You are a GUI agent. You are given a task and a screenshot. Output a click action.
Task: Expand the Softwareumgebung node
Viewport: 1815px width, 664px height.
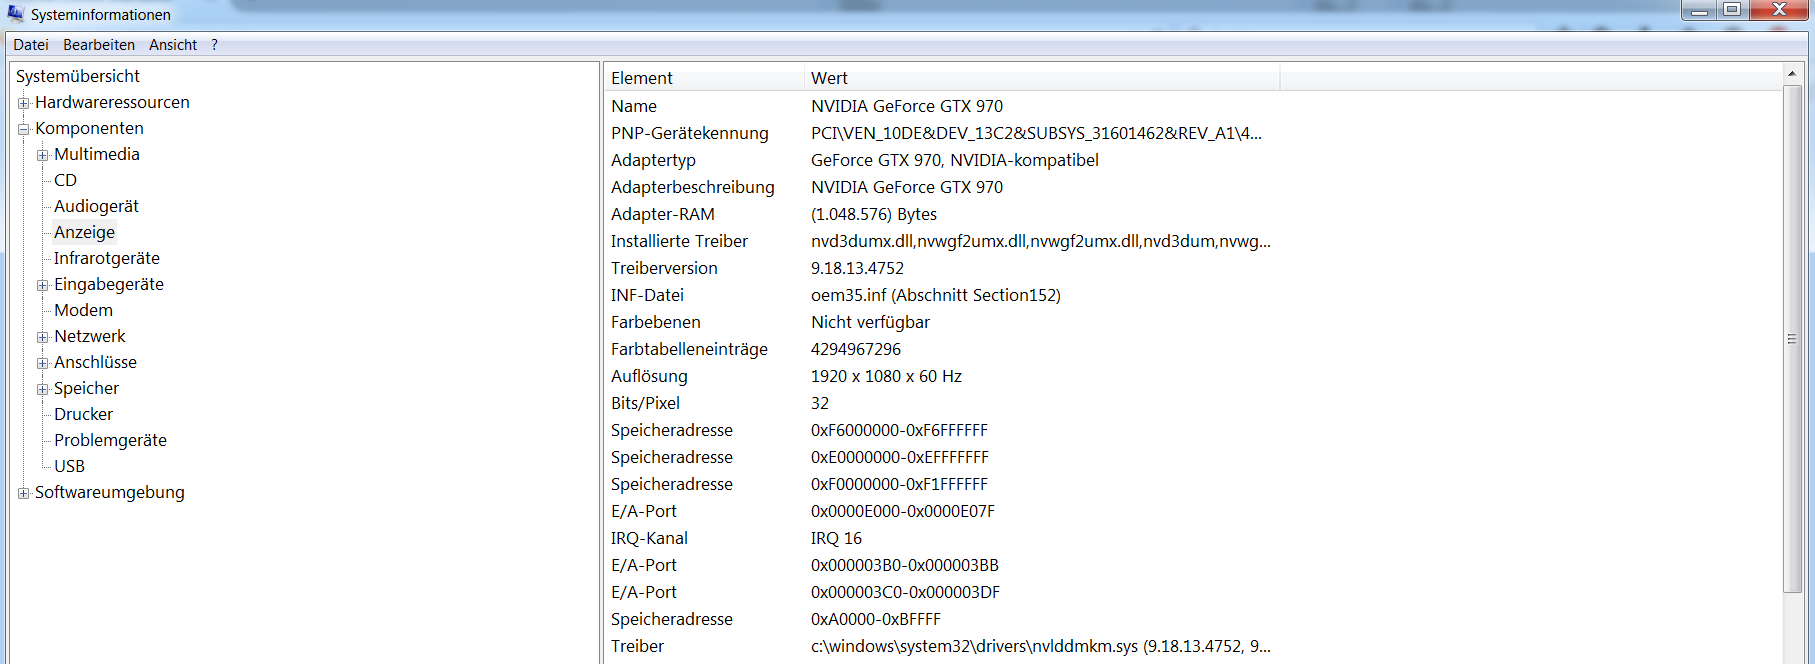pyautogui.click(x=23, y=493)
